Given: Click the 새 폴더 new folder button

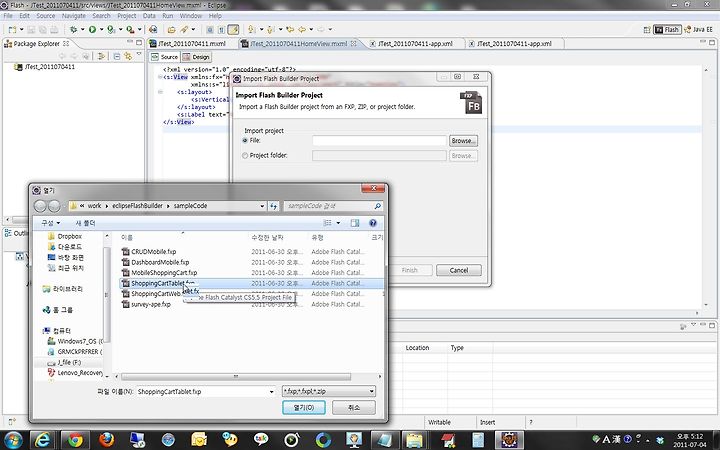Looking at the screenshot, I should [85, 223].
